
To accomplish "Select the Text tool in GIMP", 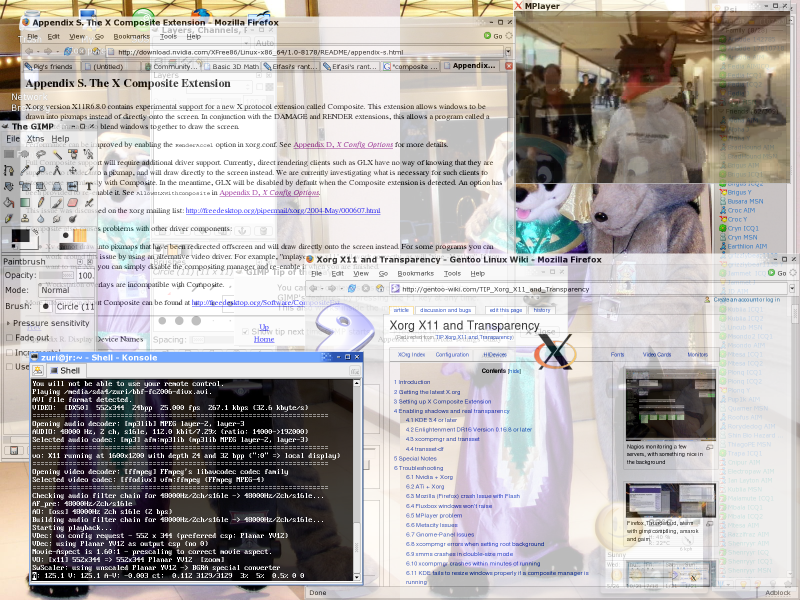I will click(x=89, y=187).
